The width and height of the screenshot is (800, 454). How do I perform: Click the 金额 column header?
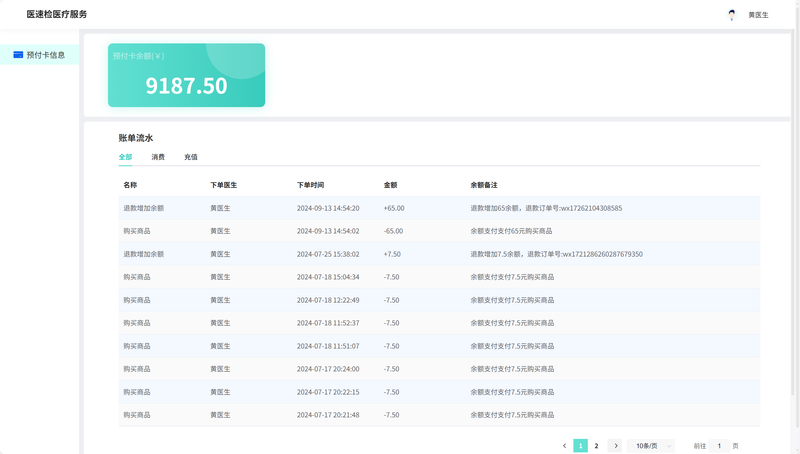(390, 185)
